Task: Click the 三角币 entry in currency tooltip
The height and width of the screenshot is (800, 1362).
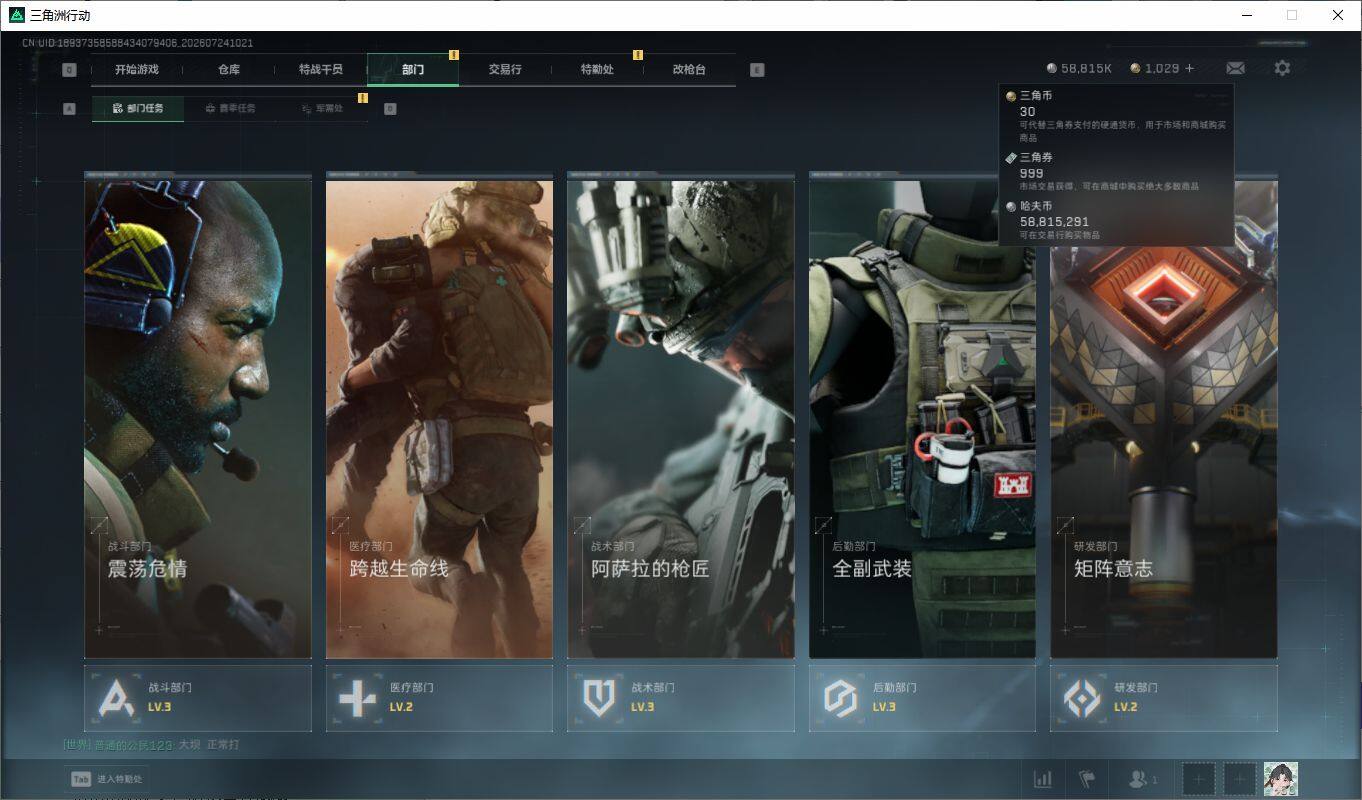Action: click(1117, 117)
